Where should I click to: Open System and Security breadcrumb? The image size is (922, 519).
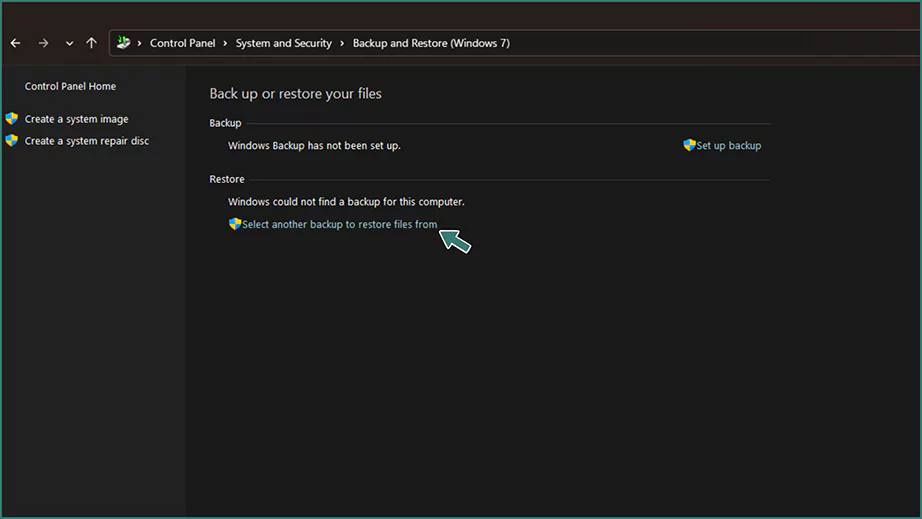click(x=283, y=43)
